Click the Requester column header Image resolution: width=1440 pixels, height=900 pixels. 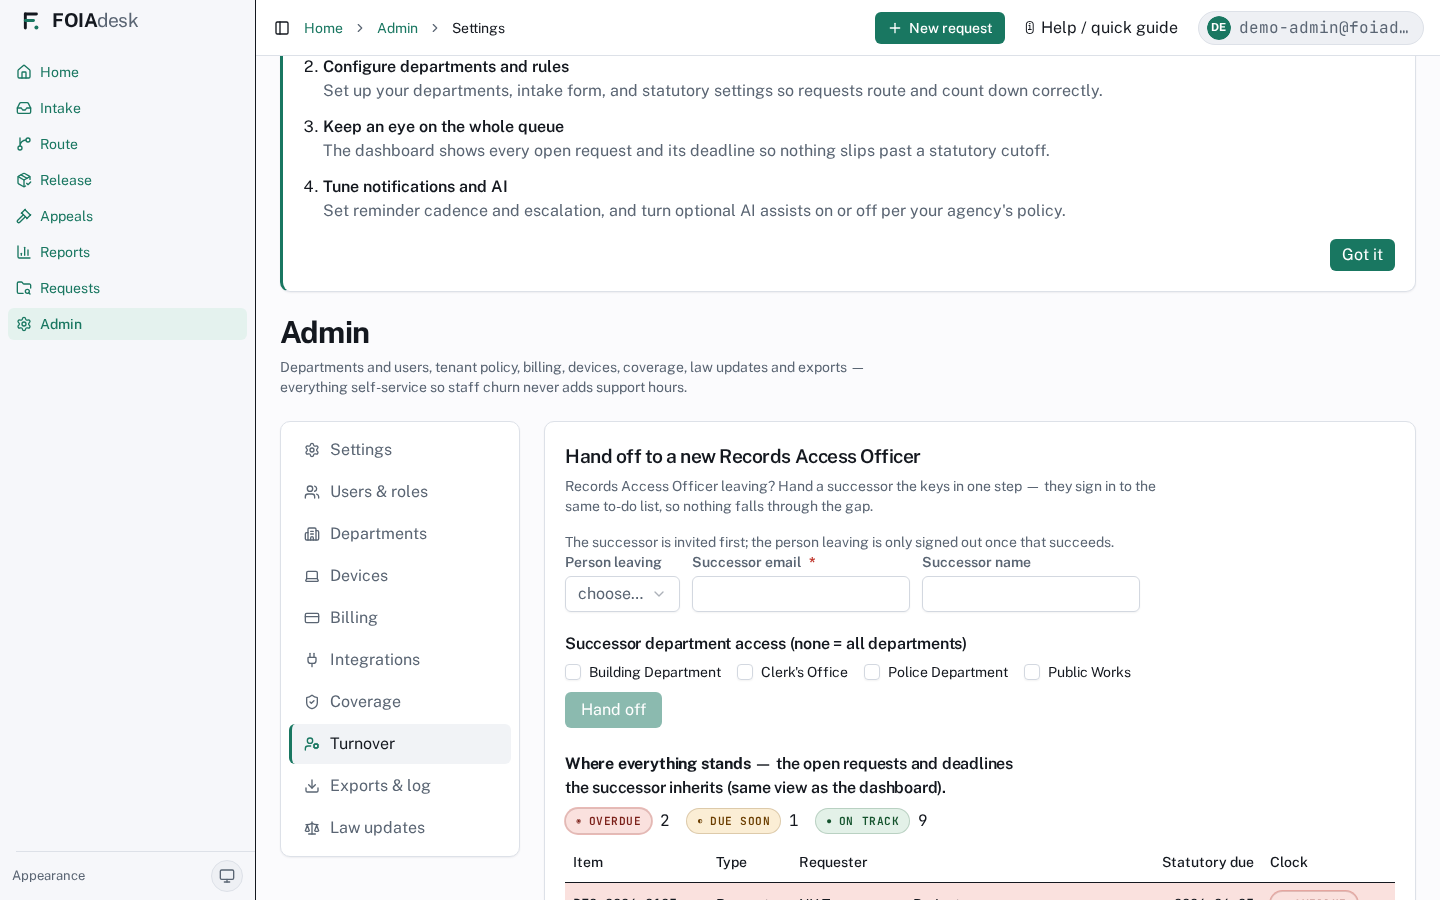(833, 862)
